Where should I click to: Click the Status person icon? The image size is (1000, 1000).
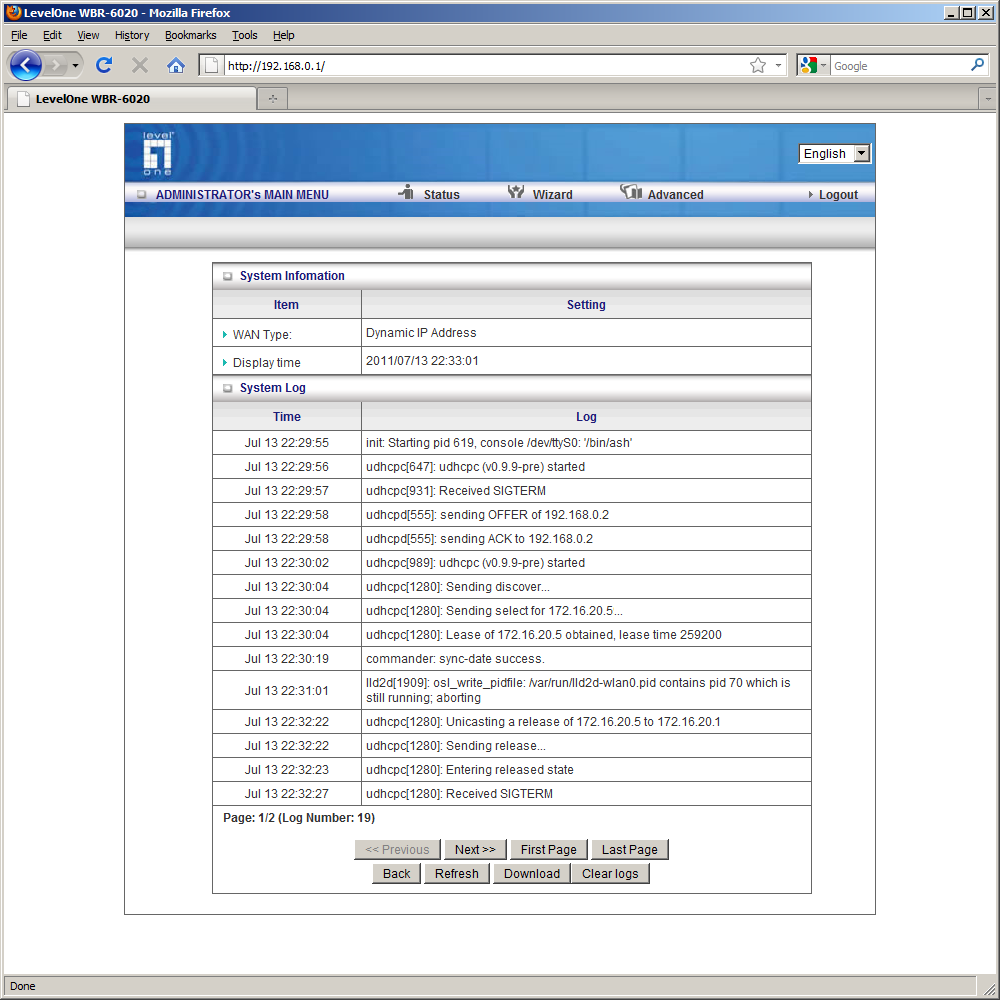[406, 192]
